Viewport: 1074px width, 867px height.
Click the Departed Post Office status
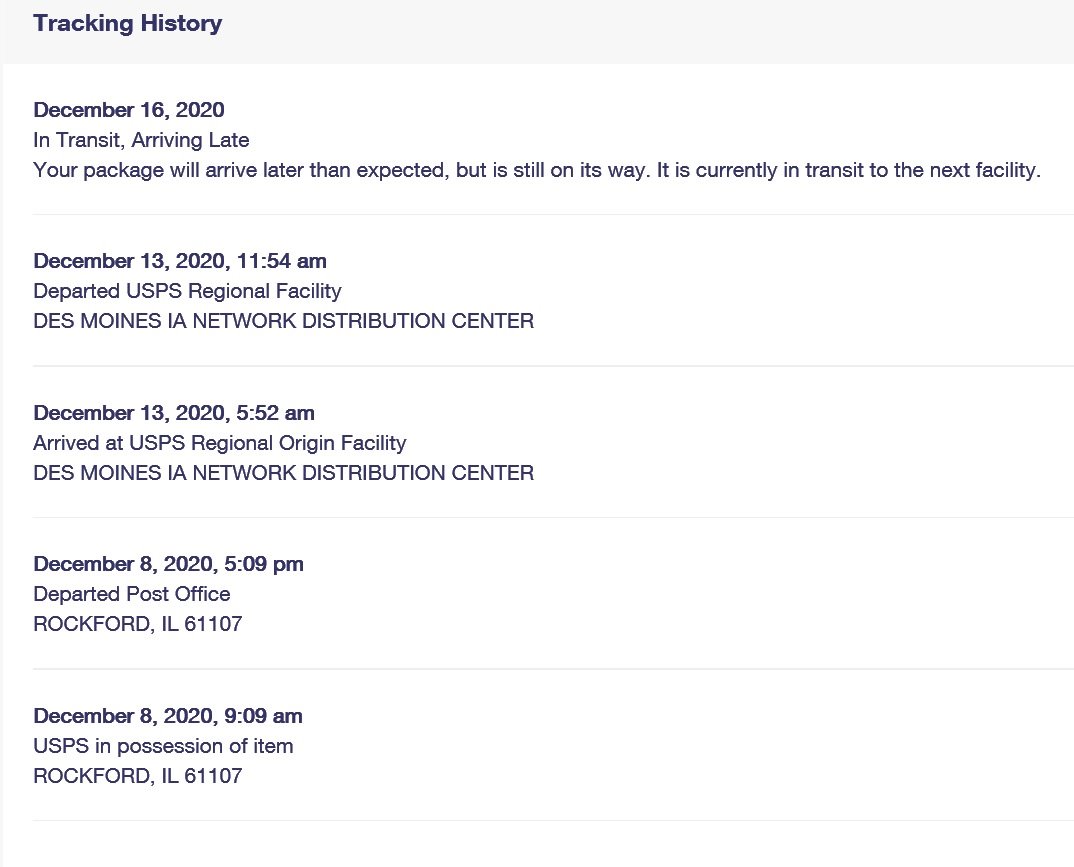tap(132, 594)
